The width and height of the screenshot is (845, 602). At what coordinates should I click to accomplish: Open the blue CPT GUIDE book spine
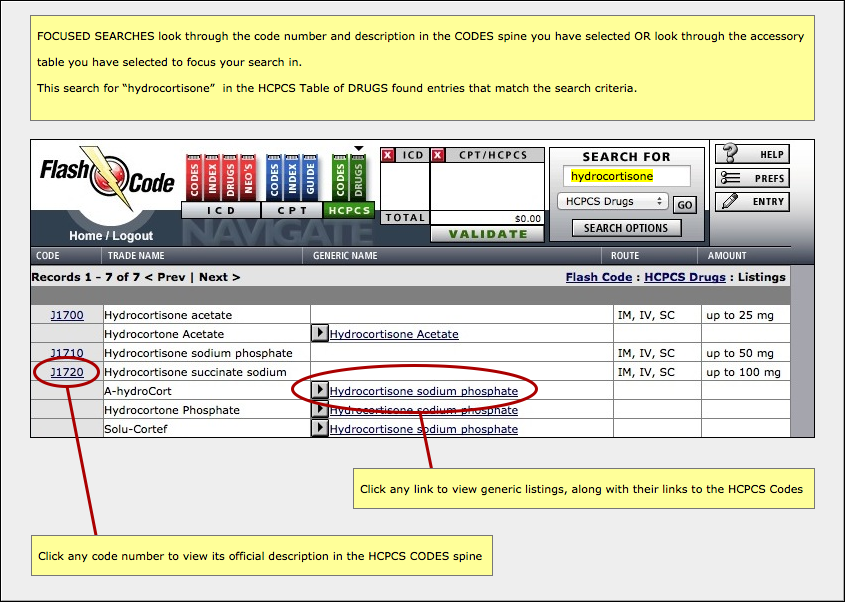click(x=310, y=178)
